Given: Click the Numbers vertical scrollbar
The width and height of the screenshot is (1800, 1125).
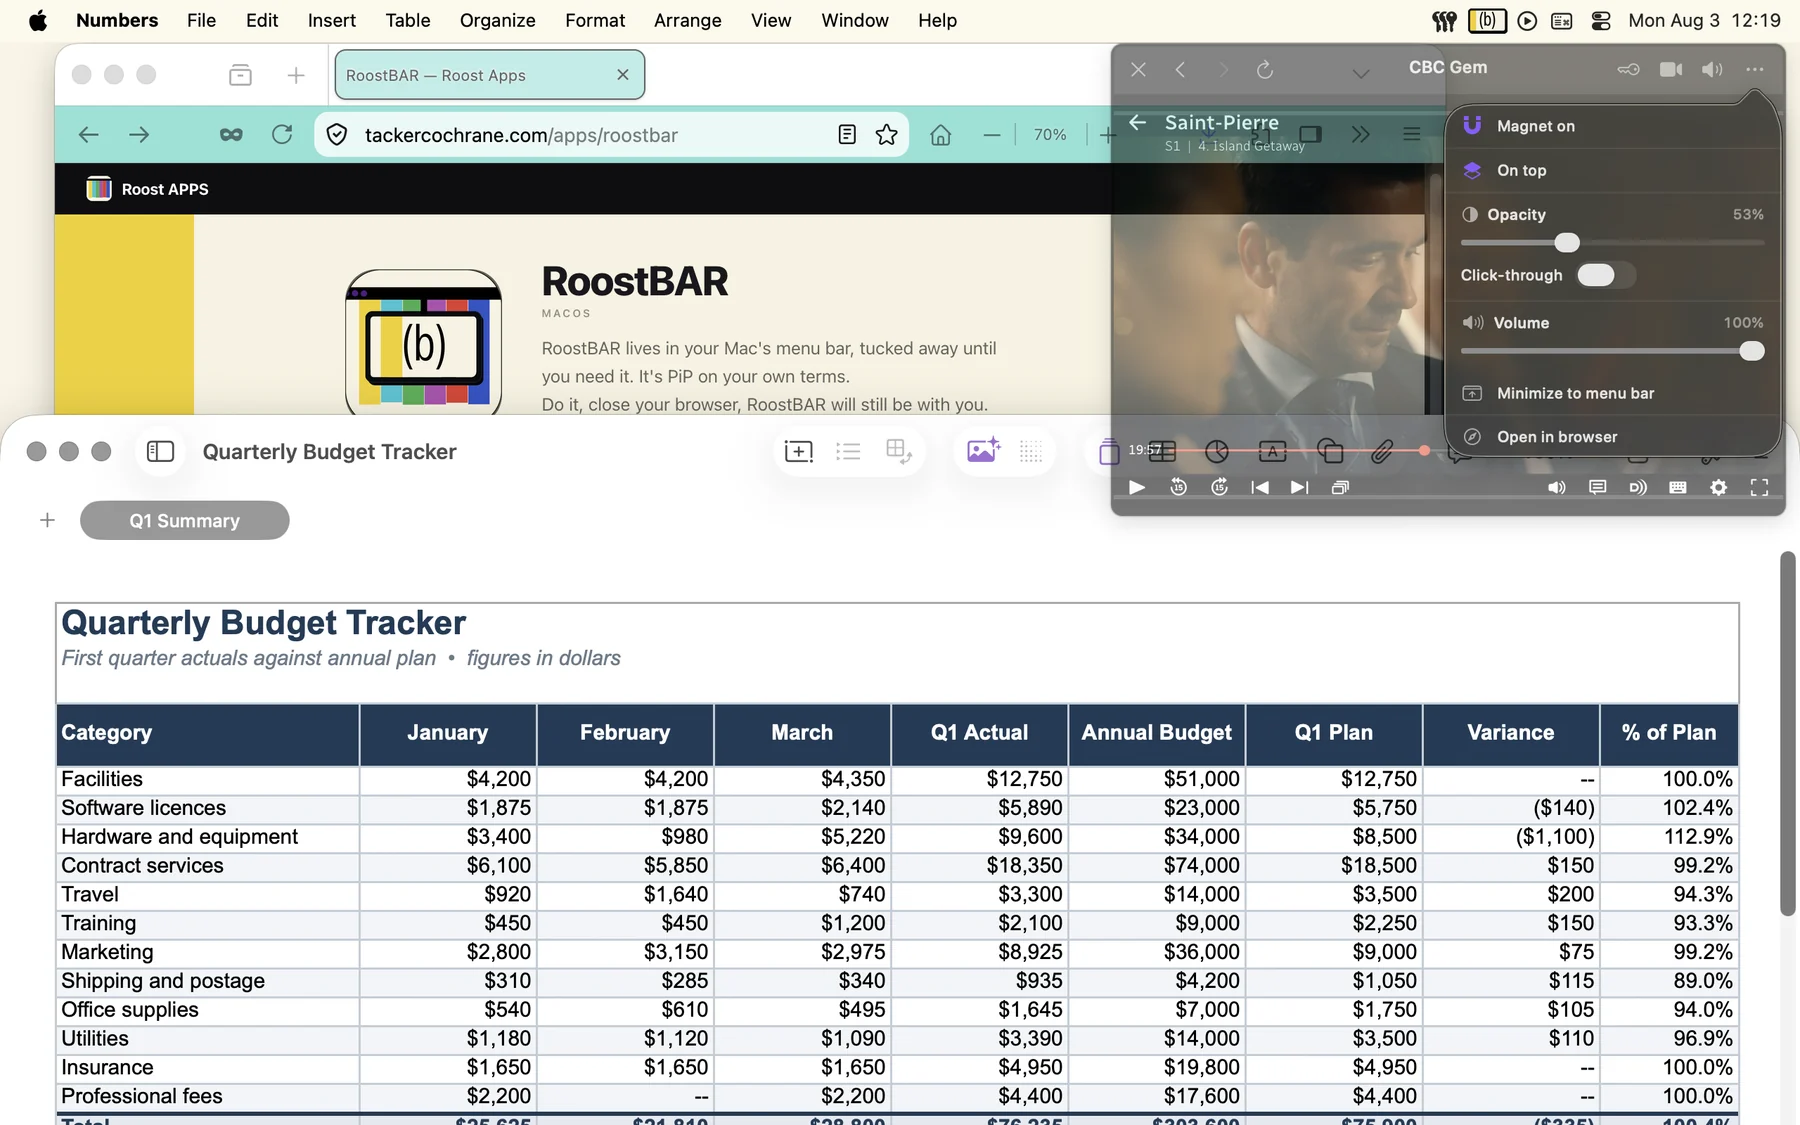Looking at the screenshot, I should 1788,733.
